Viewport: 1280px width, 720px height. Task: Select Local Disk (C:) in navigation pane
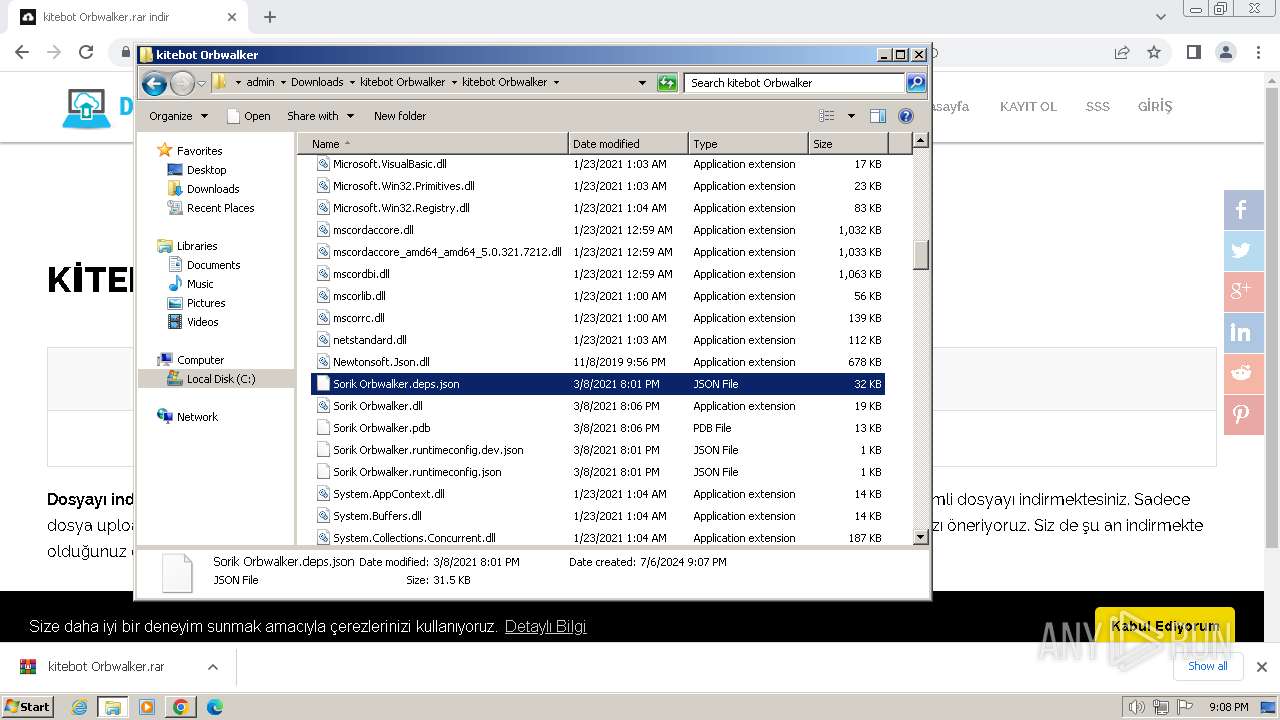point(220,379)
